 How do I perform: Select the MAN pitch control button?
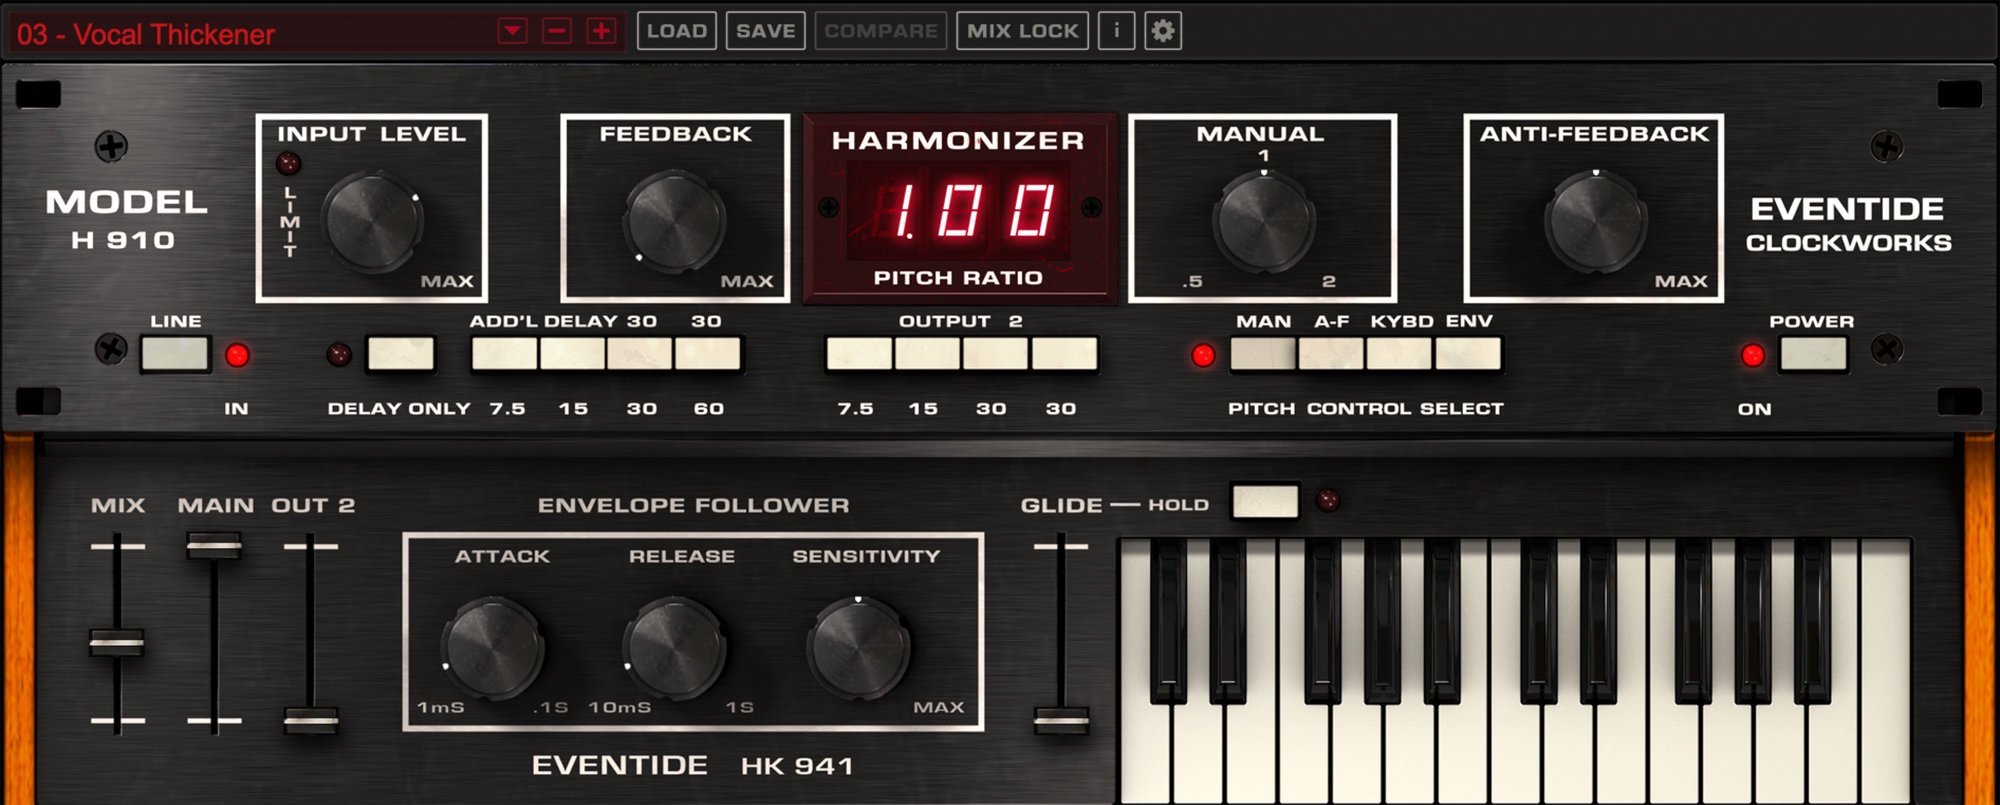tap(1263, 354)
